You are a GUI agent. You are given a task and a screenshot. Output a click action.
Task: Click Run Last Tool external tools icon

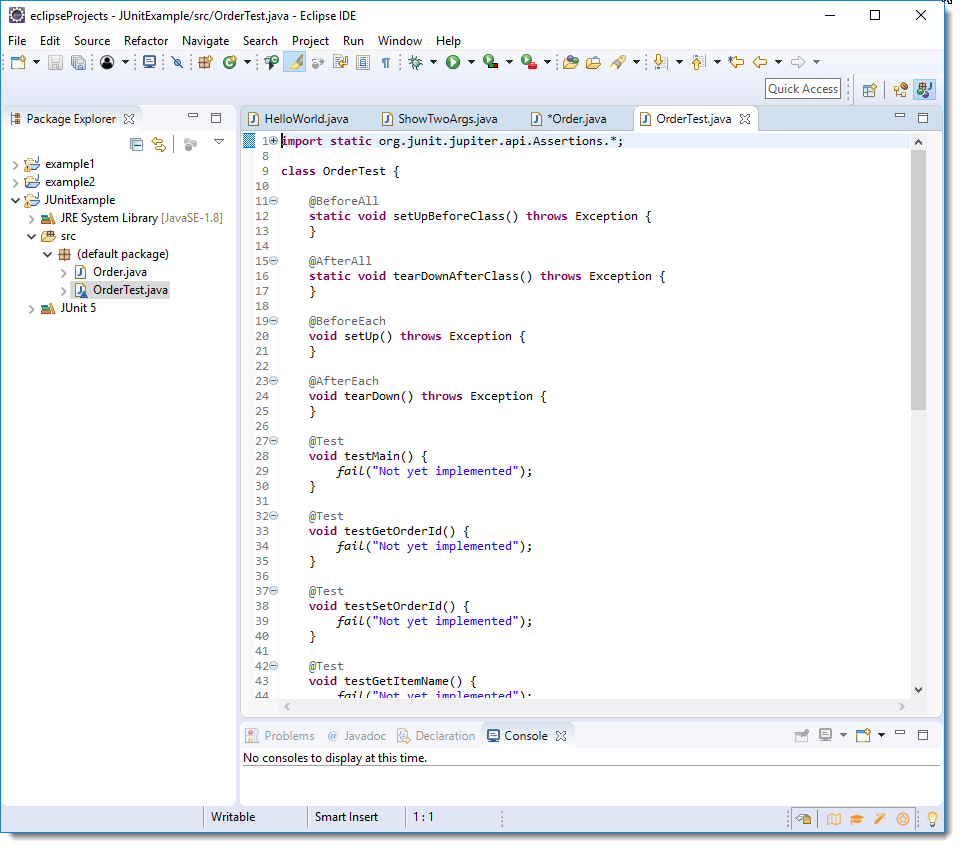click(x=529, y=62)
